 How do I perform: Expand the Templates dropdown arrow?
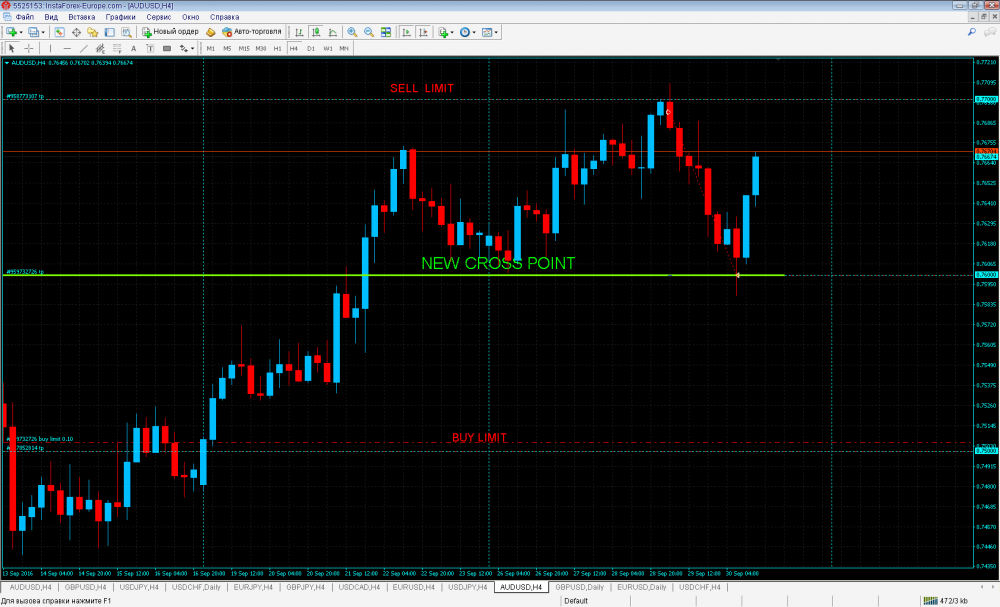(496, 32)
